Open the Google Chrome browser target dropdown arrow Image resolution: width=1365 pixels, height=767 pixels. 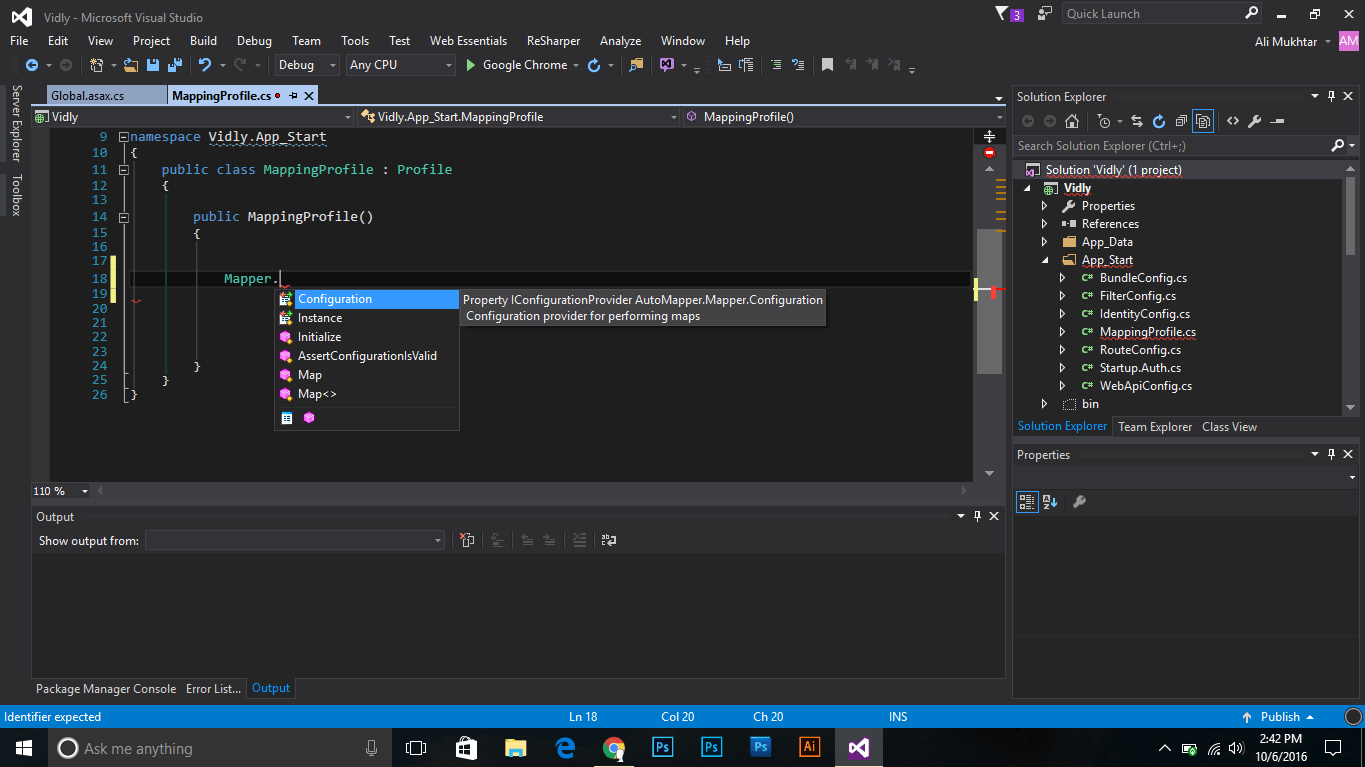point(576,65)
